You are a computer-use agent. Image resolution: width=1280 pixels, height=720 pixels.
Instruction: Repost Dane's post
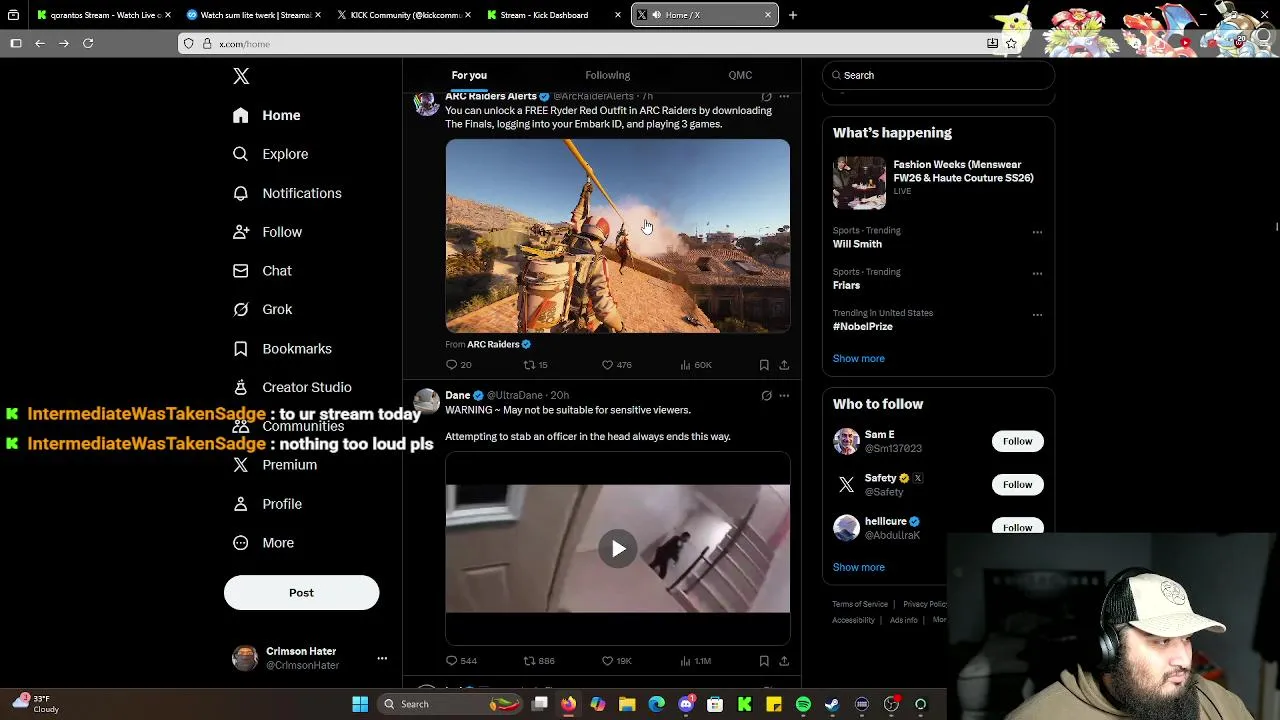tap(539, 661)
